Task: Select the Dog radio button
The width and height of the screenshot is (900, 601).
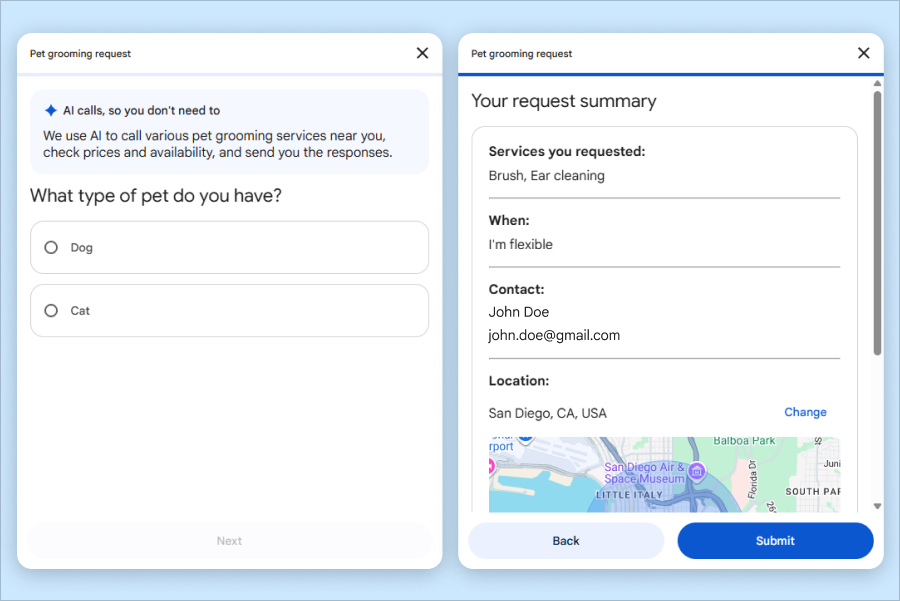Action: point(50,247)
